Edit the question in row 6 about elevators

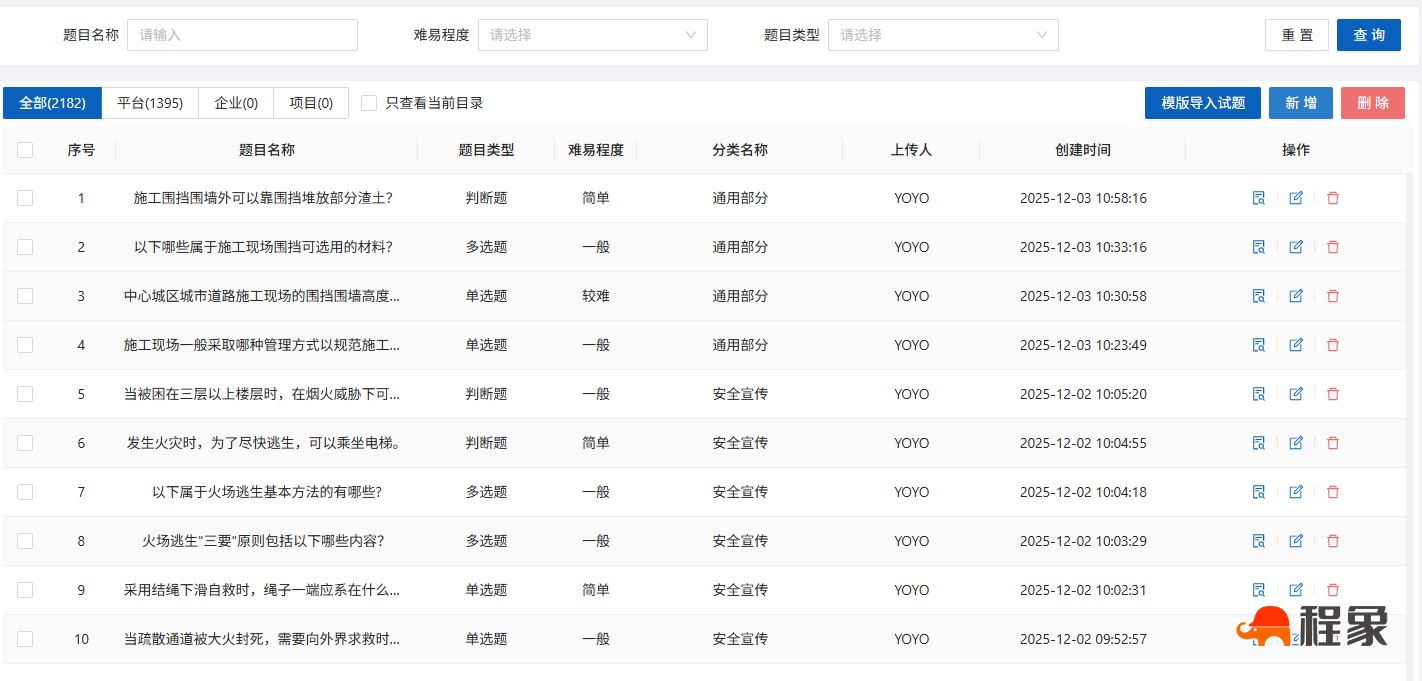point(1296,442)
